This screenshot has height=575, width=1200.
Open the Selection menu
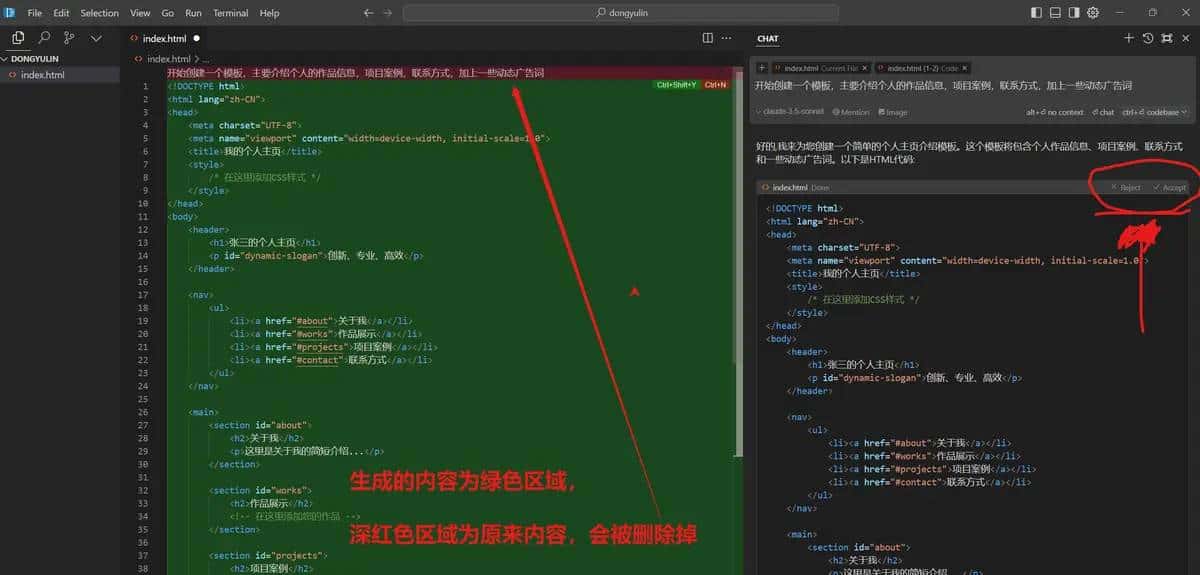99,13
